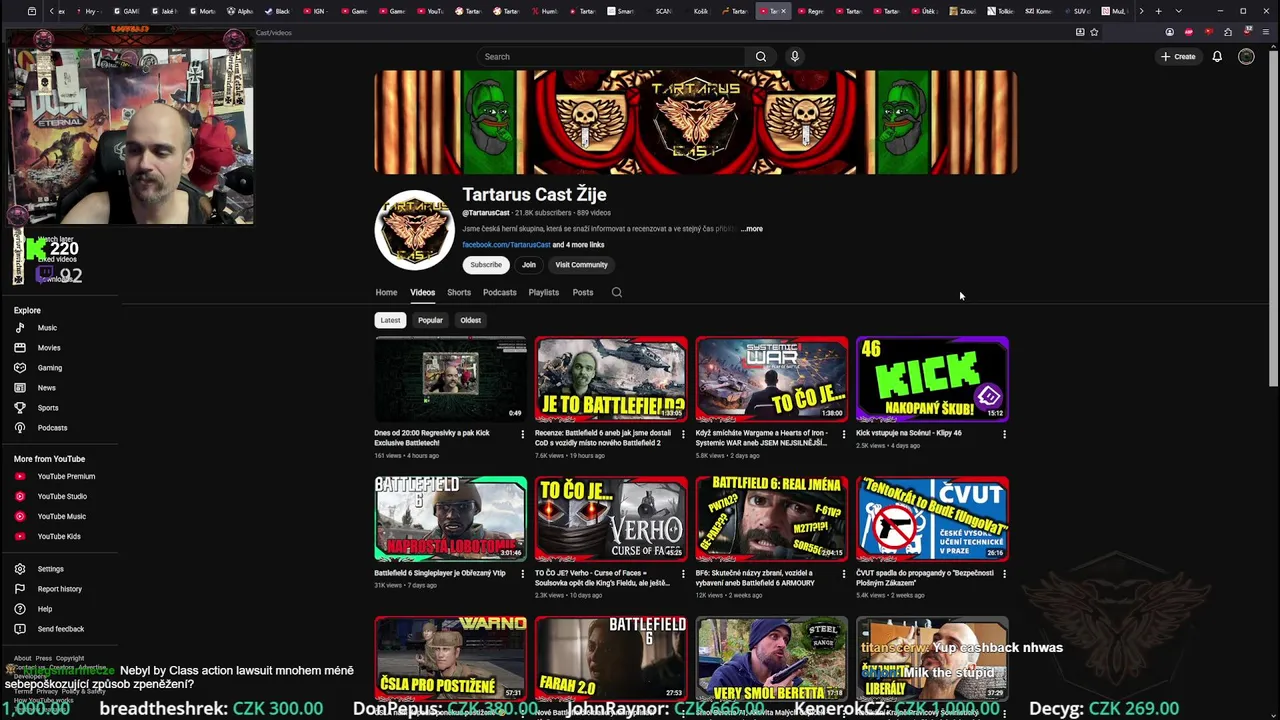
Task: Open Systemic WAR video title link
Action: (762, 438)
